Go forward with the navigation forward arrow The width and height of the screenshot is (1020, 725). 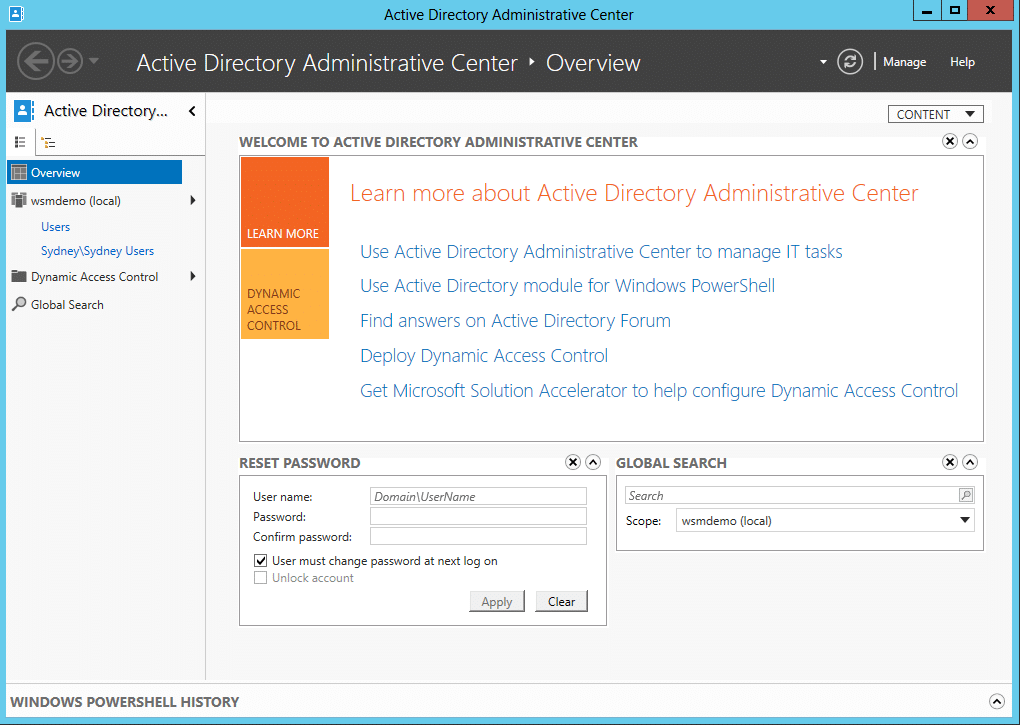click(x=70, y=61)
